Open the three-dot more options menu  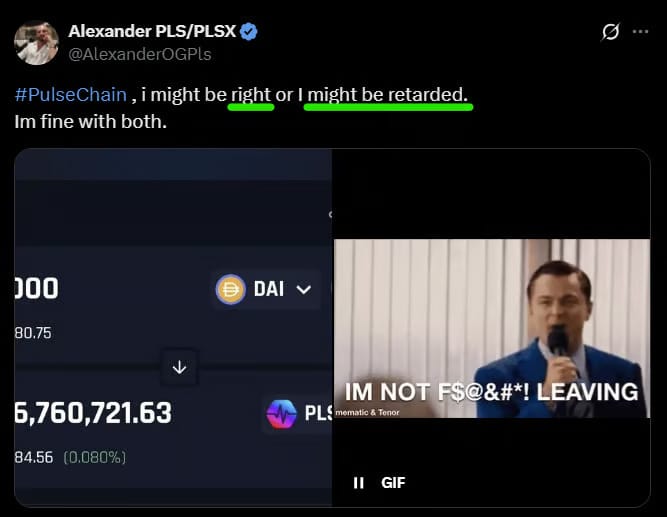pos(640,31)
